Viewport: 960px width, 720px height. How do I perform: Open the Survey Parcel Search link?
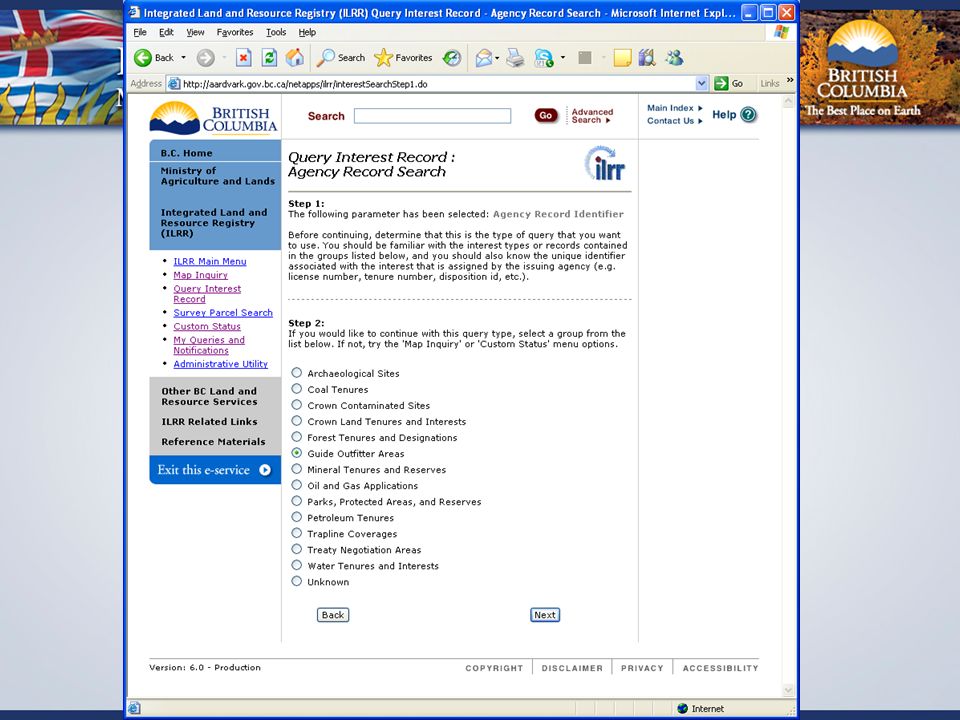click(x=223, y=312)
